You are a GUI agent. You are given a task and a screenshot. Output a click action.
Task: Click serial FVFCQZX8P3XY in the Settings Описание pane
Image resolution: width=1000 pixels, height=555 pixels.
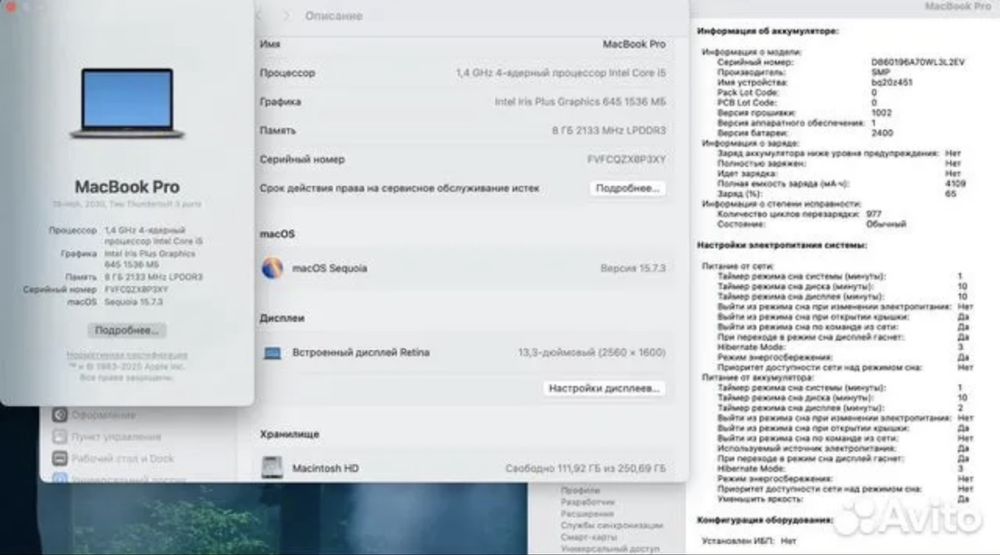pyautogui.click(x=626, y=159)
